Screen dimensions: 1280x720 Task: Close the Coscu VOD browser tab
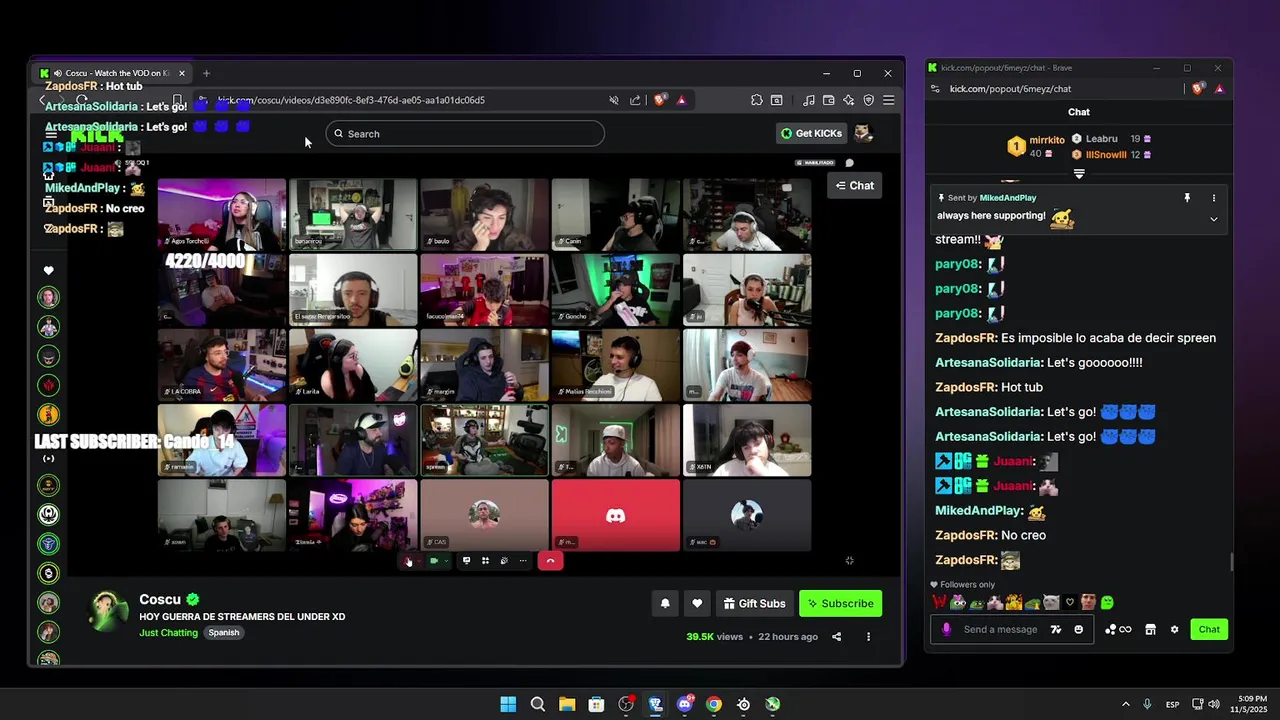pos(181,73)
